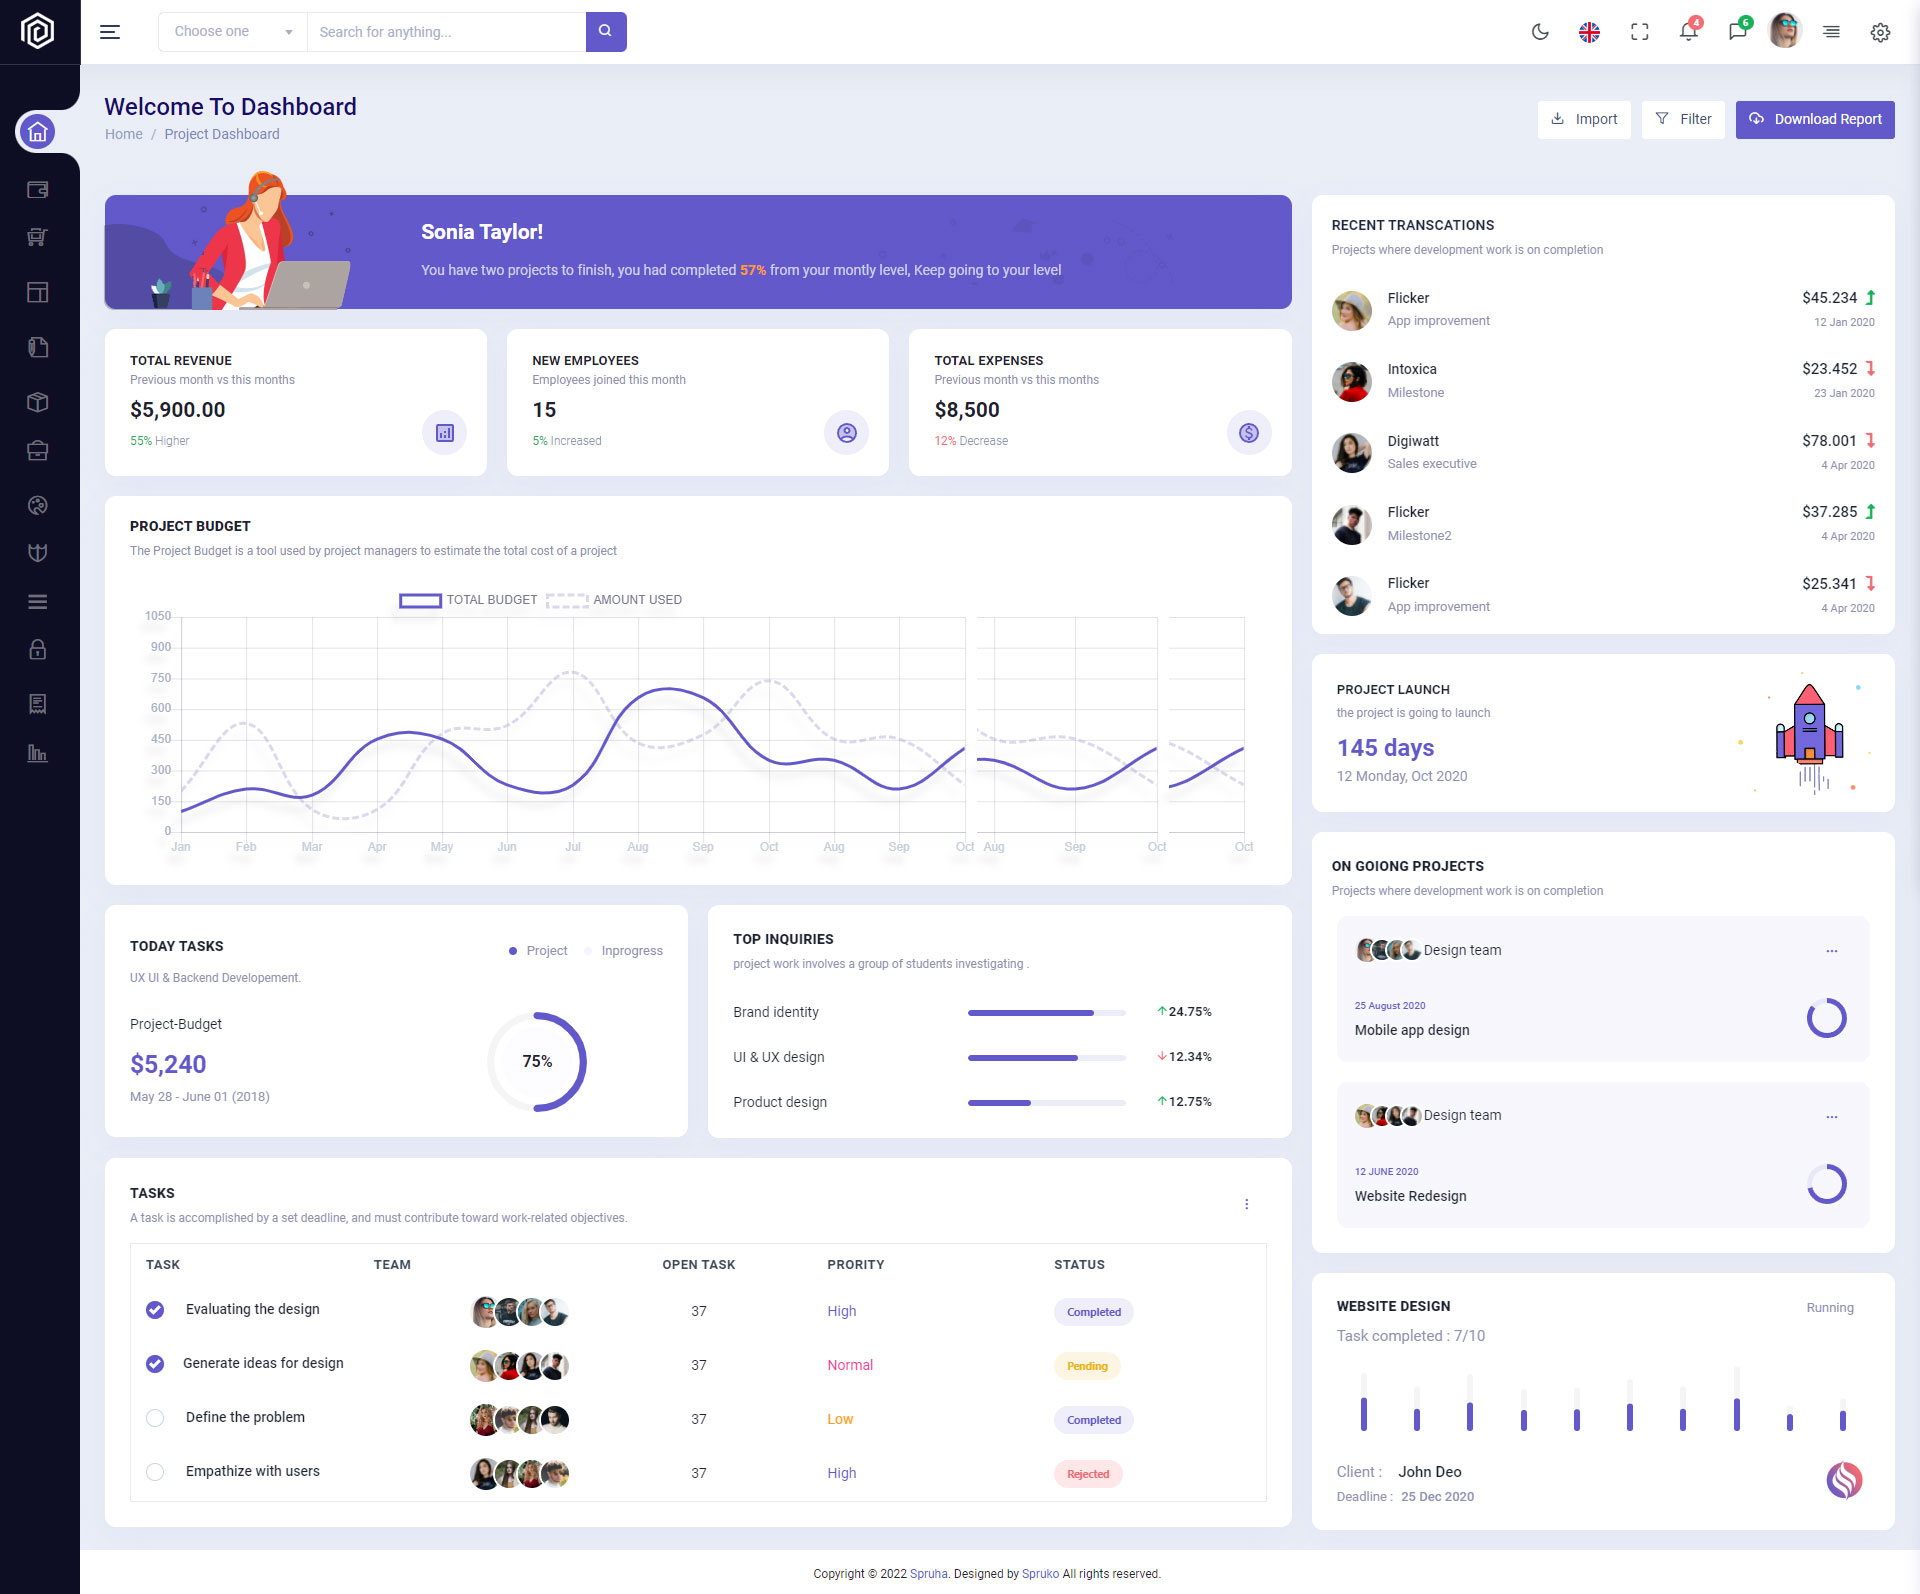Click the shopping cart sidebar icon
Image resolution: width=1920 pixels, height=1594 pixels.
[x=38, y=238]
